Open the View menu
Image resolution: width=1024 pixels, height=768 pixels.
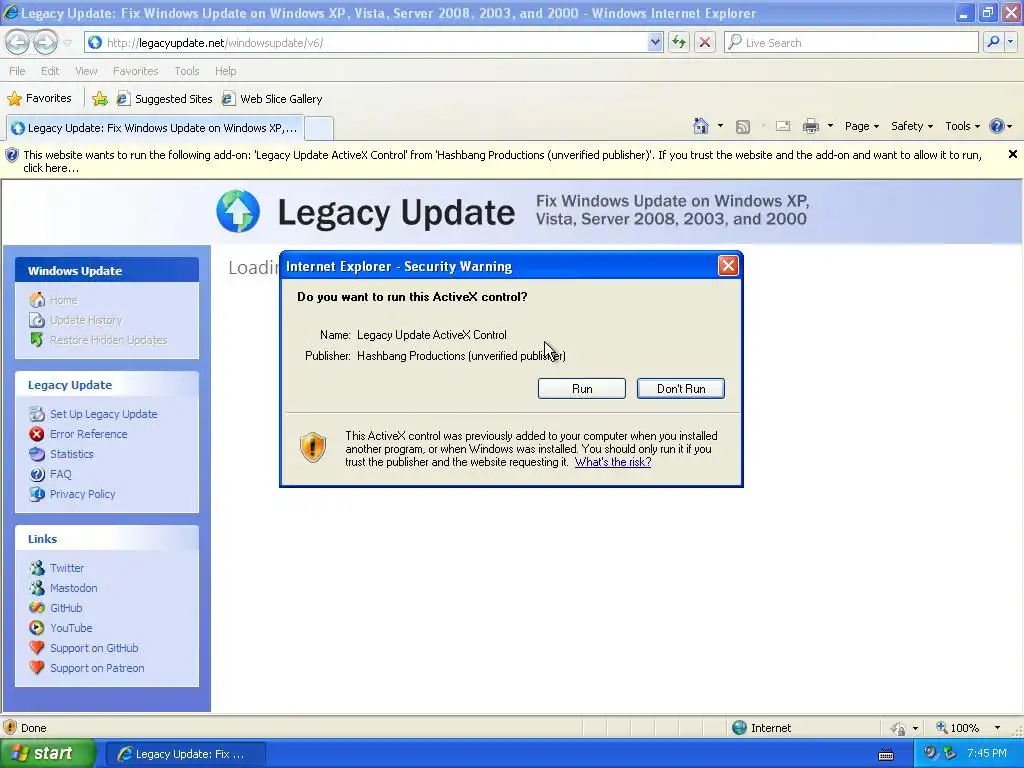click(86, 71)
